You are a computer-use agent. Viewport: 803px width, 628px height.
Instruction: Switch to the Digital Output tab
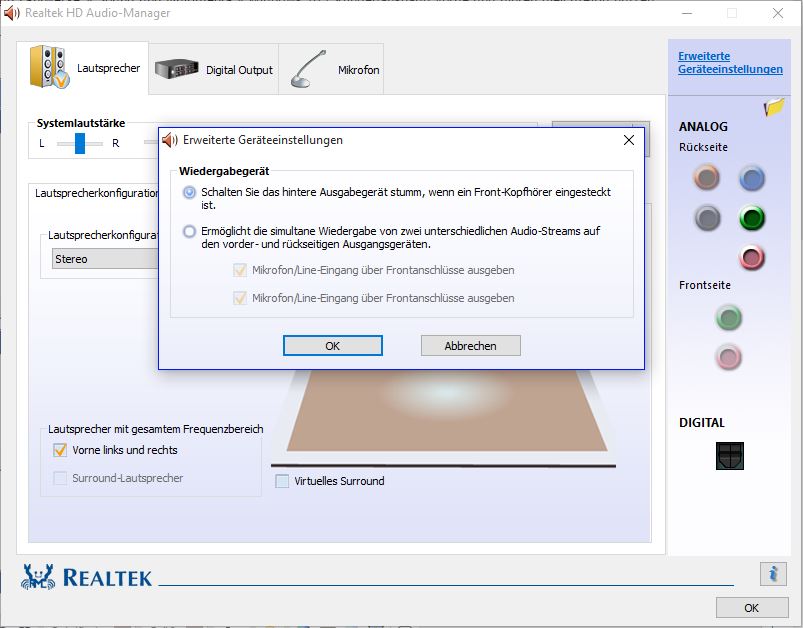pyautogui.click(x=214, y=69)
